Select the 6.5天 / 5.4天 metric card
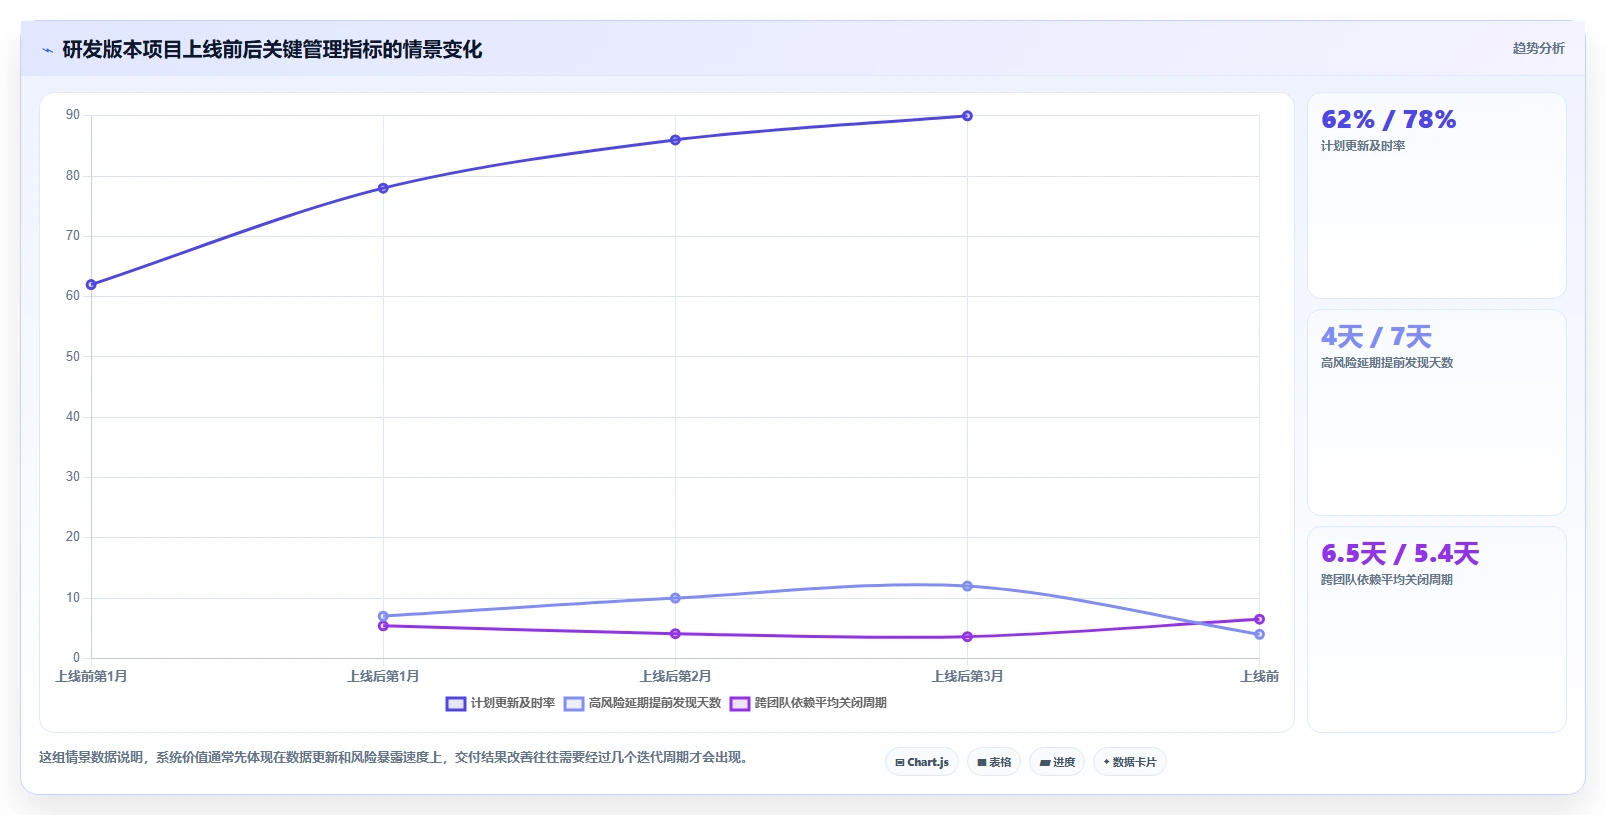 (1437, 629)
